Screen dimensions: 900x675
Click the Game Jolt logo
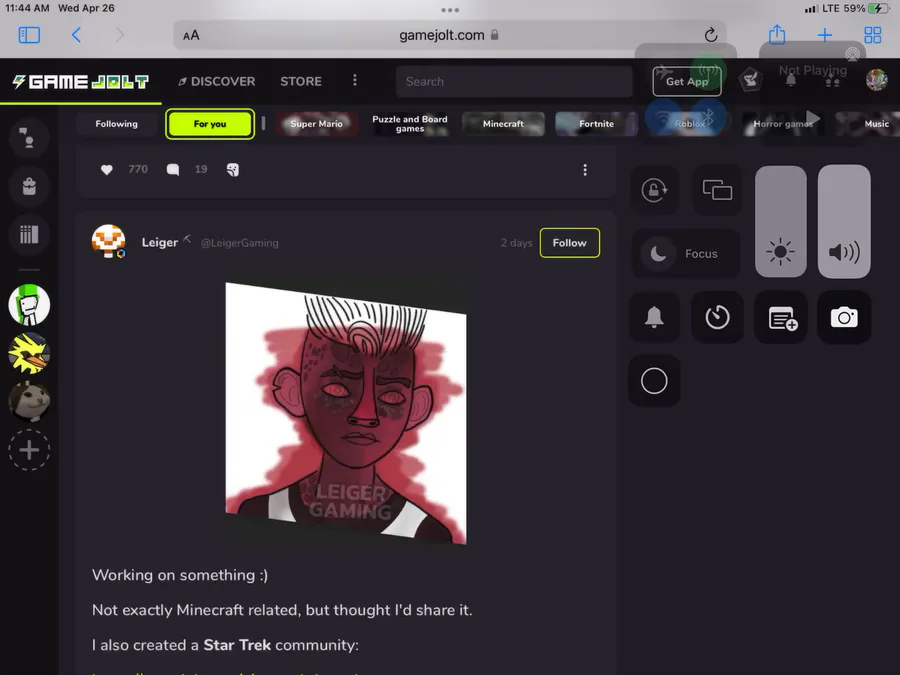(81, 82)
